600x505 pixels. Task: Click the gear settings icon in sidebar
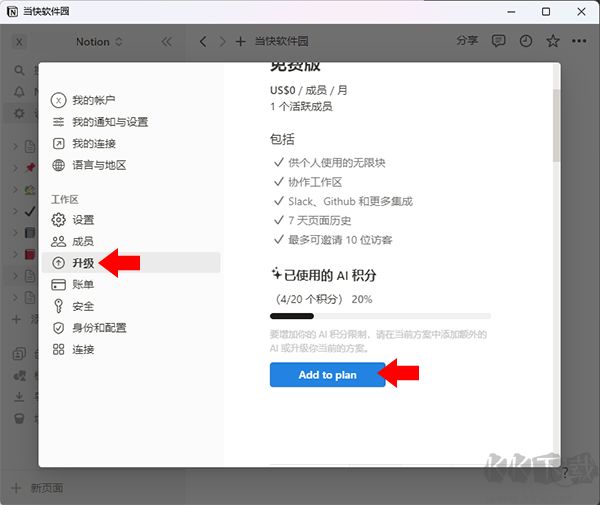tap(19, 113)
